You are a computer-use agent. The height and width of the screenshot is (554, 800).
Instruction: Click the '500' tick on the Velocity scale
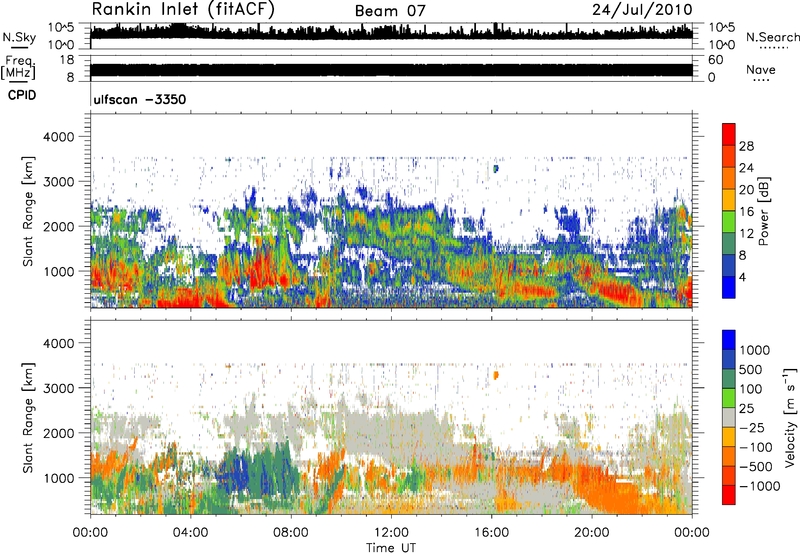click(x=751, y=369)
